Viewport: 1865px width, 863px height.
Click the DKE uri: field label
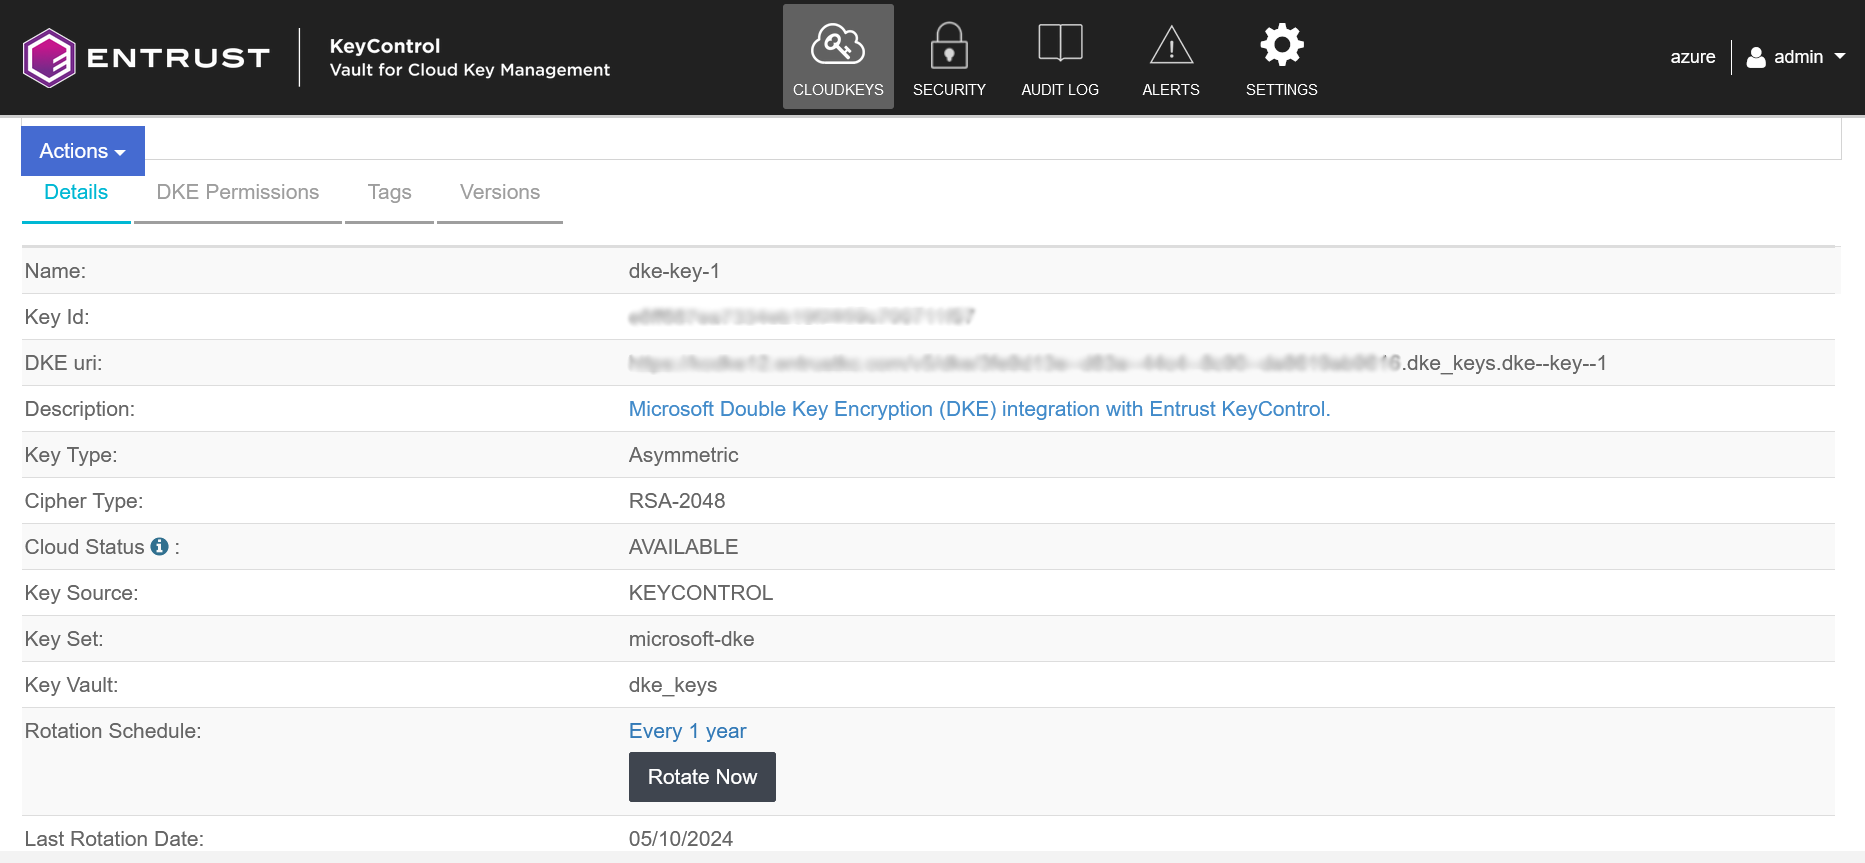63,363
